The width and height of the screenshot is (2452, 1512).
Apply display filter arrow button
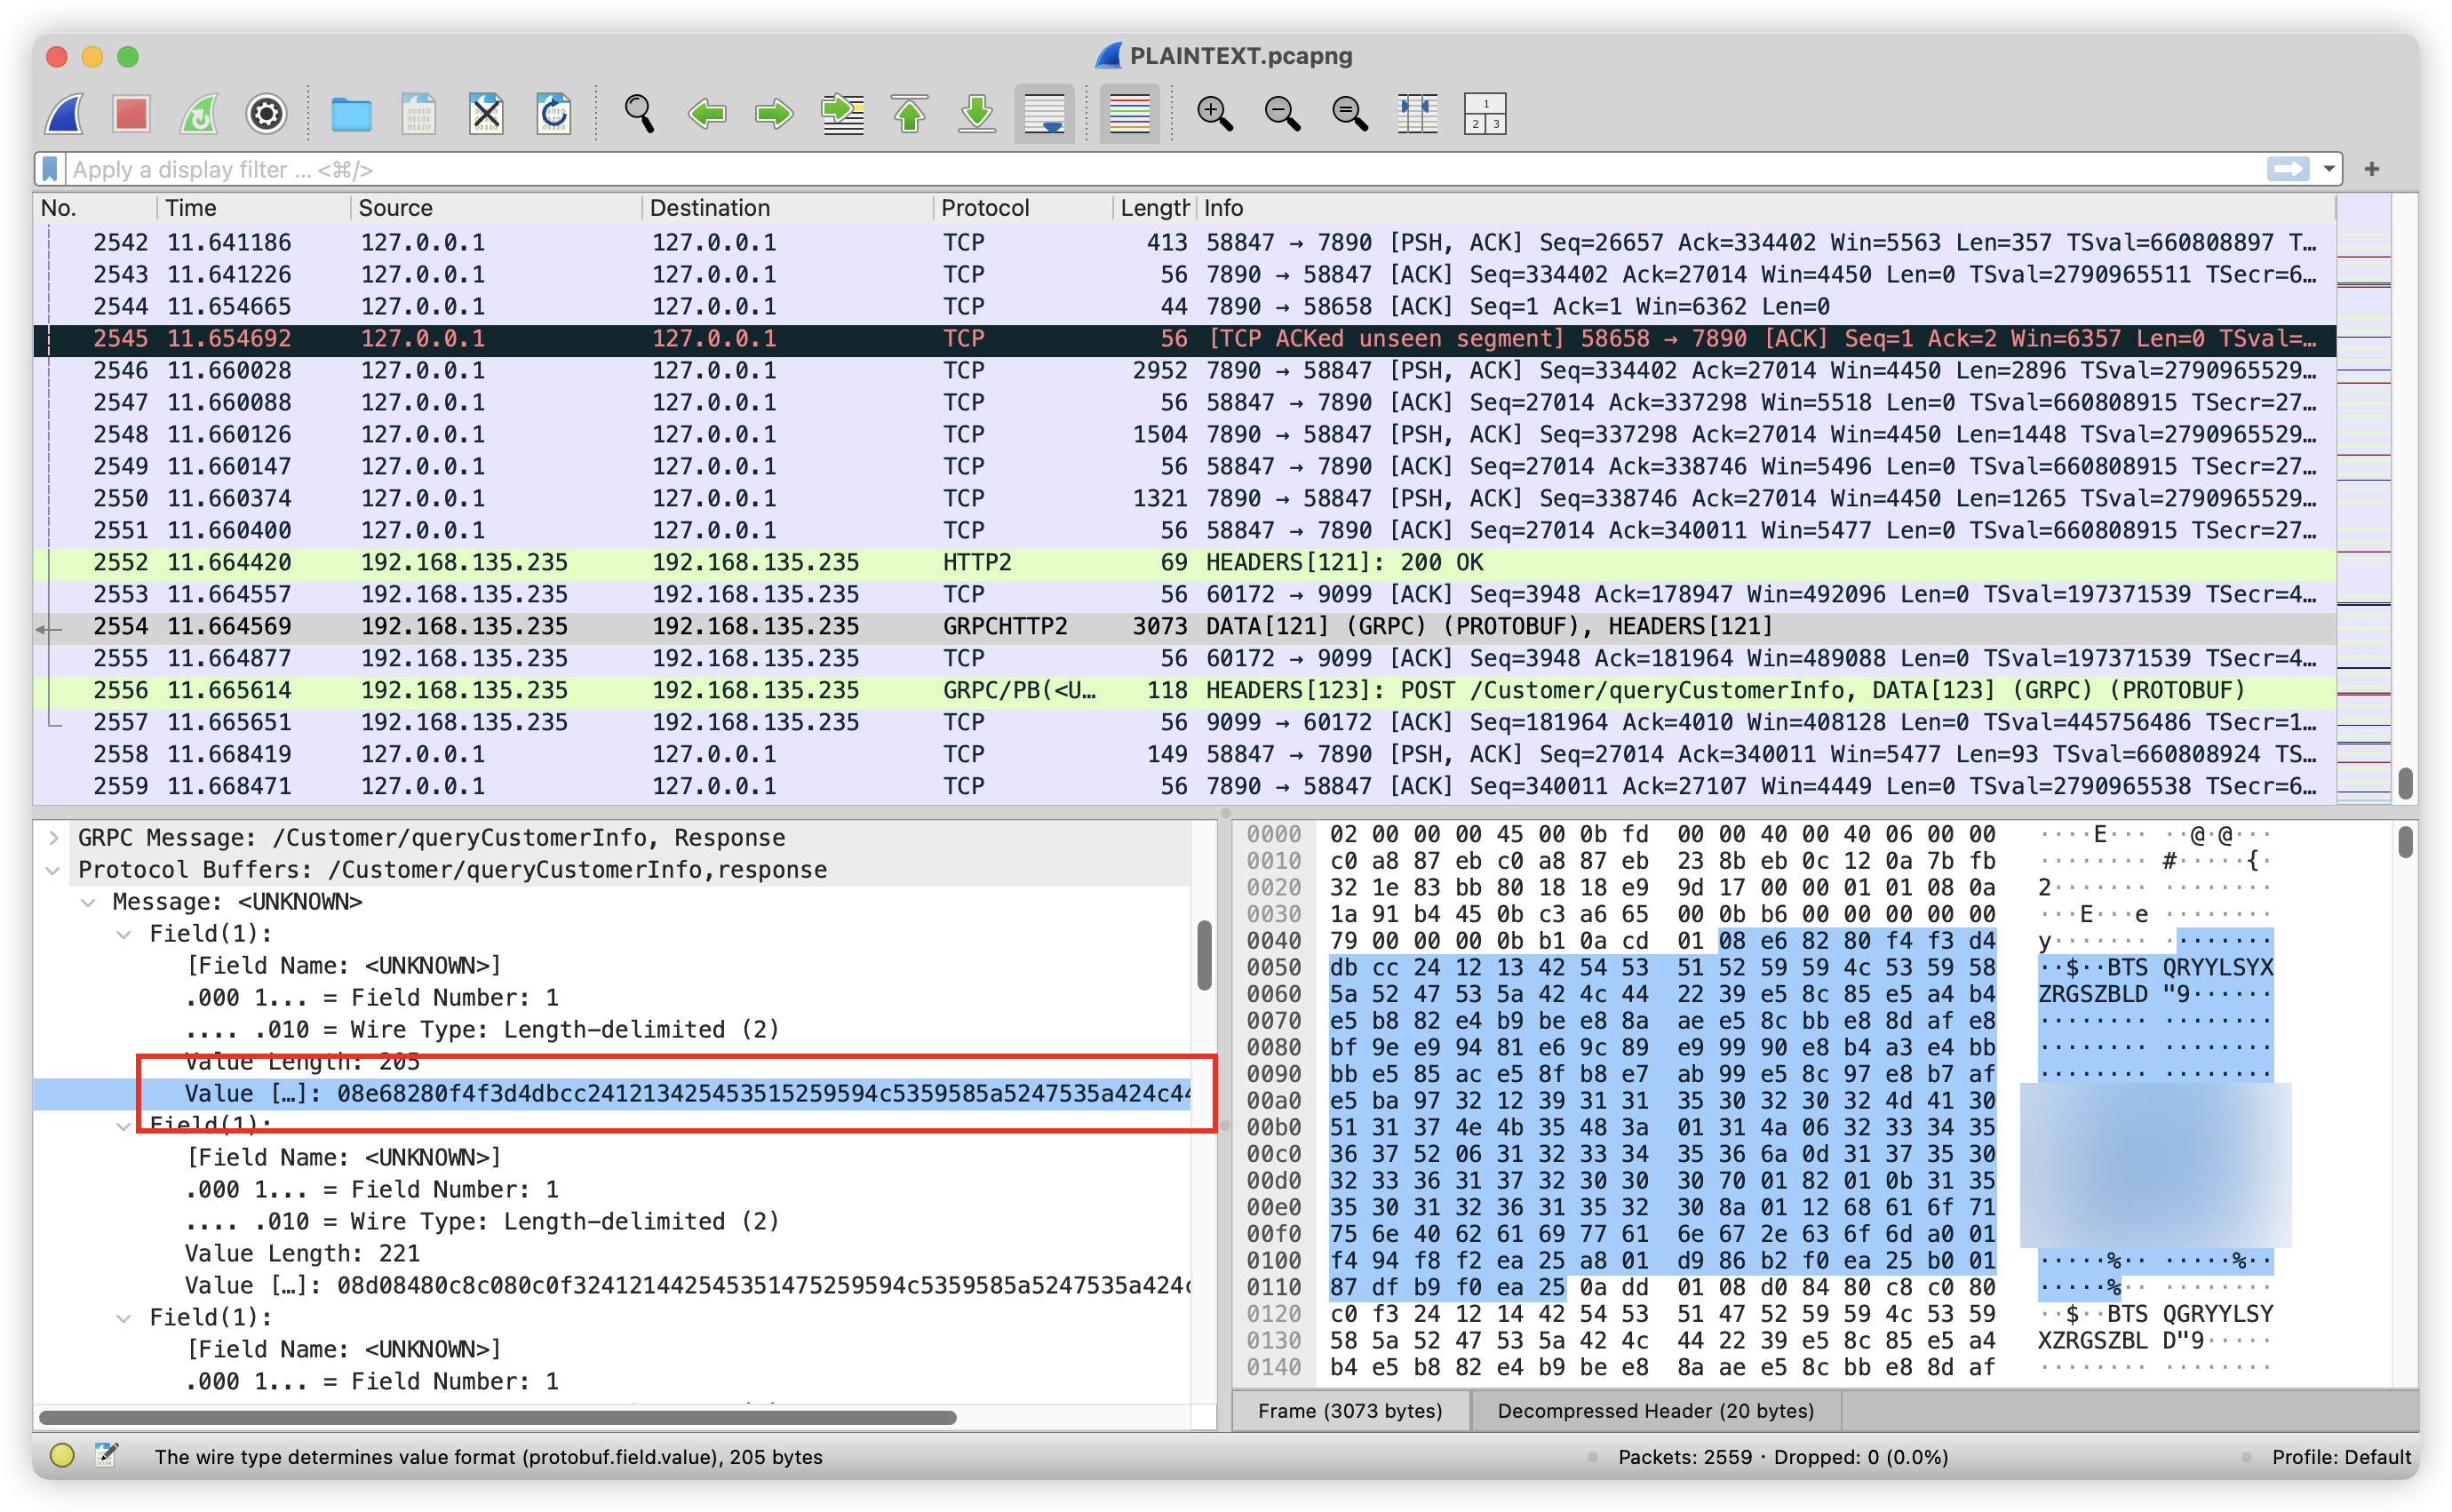(2288, 169)
